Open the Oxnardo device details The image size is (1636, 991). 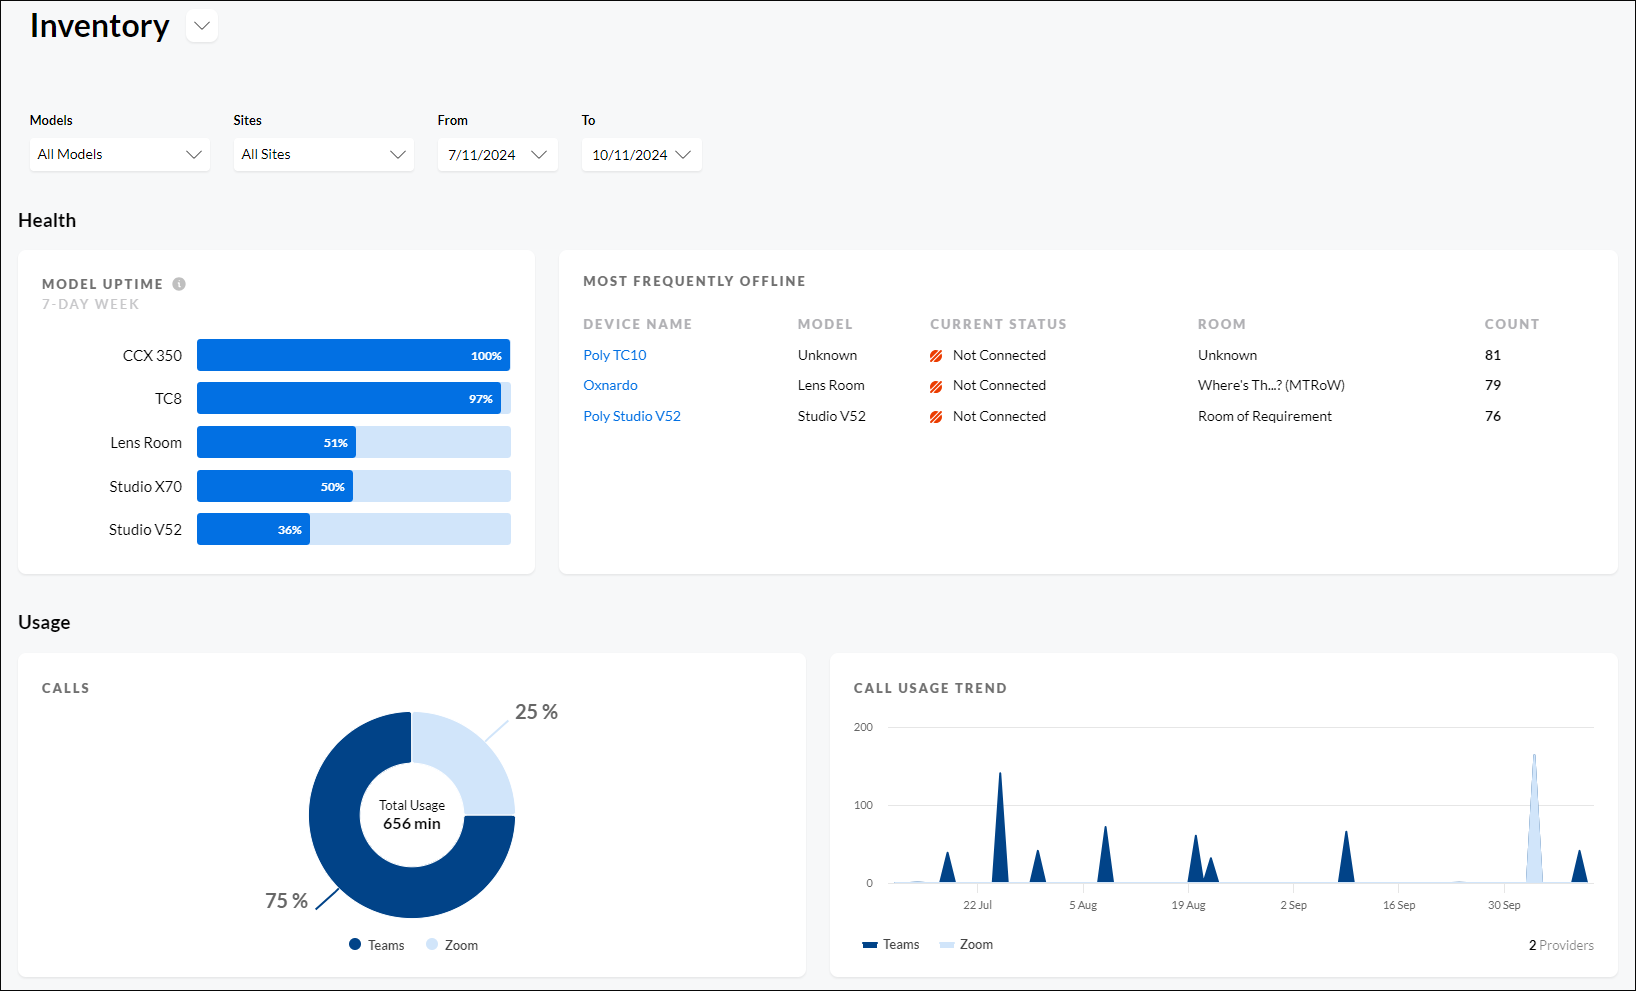(x=610, y=385)
